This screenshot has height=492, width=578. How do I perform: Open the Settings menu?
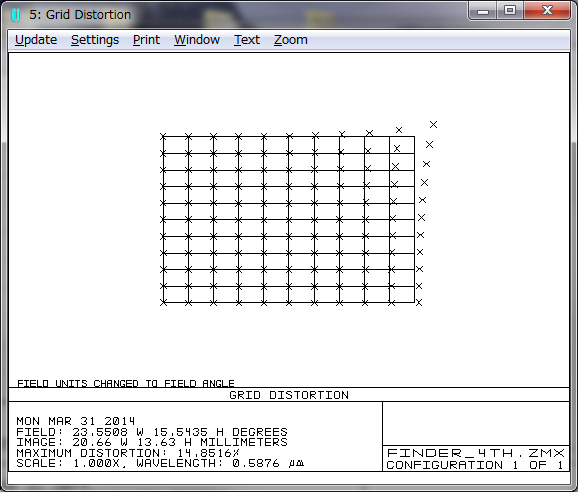[x=95, y=40]
